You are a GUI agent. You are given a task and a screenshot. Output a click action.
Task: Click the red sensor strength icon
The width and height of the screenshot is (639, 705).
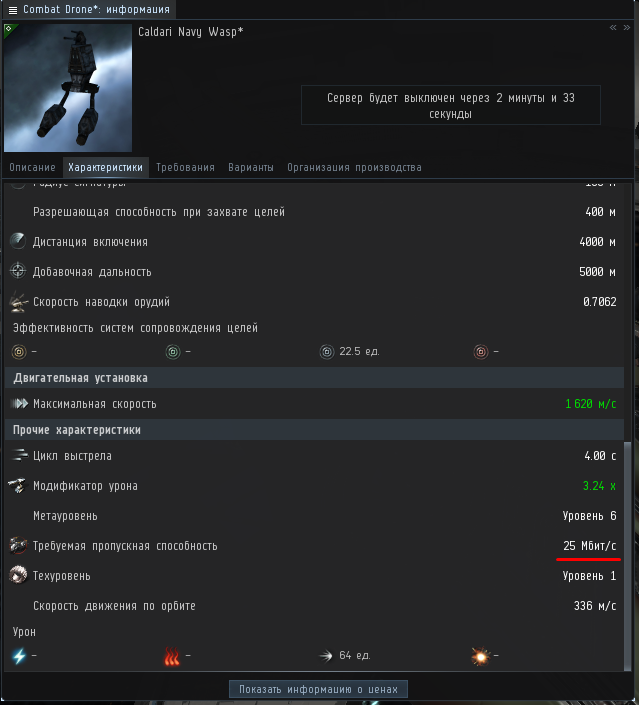click(481, 352)
